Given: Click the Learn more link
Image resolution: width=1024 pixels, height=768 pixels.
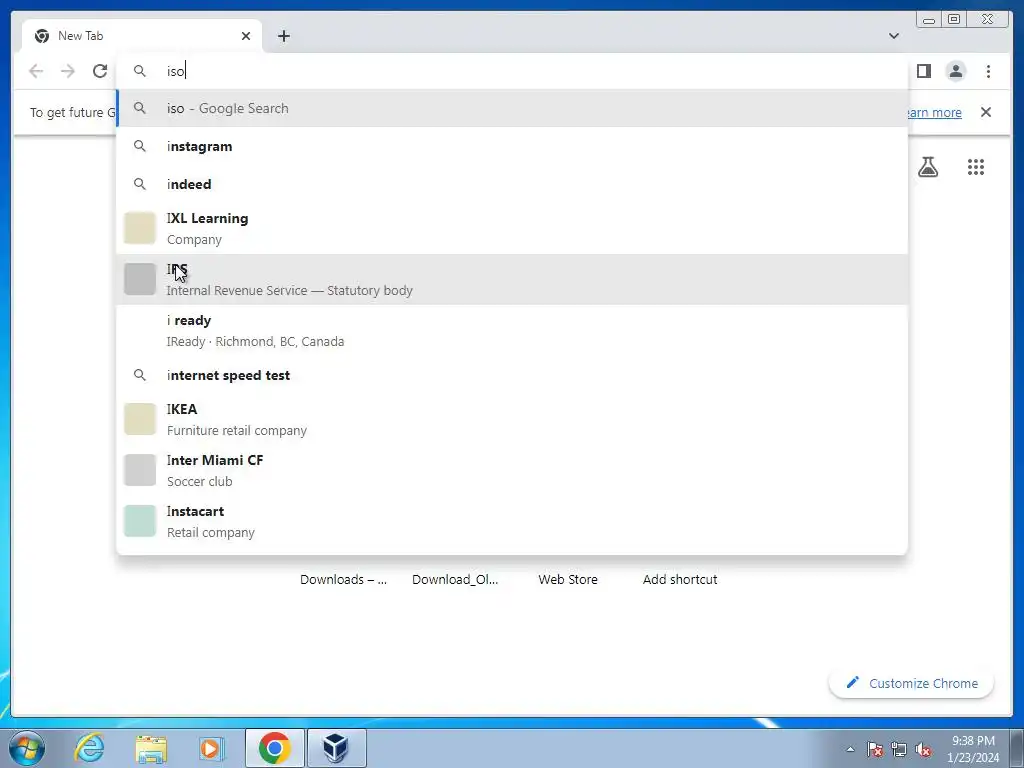Looking at the screenshot, I should click(x=935, y=112).
